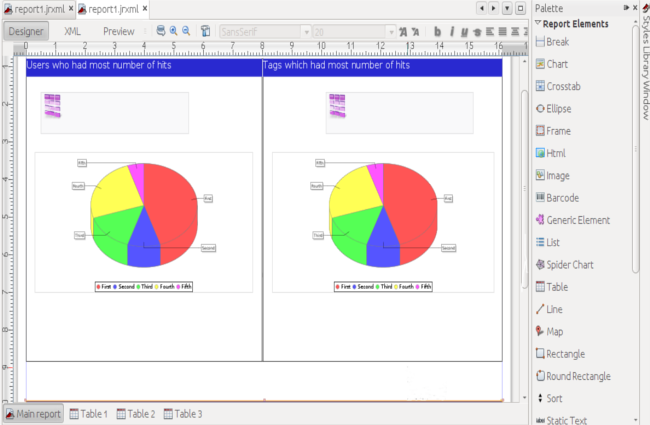Toggle underline text formatting
This screenshot has width=650, height=425.
(x=464, y=31)
